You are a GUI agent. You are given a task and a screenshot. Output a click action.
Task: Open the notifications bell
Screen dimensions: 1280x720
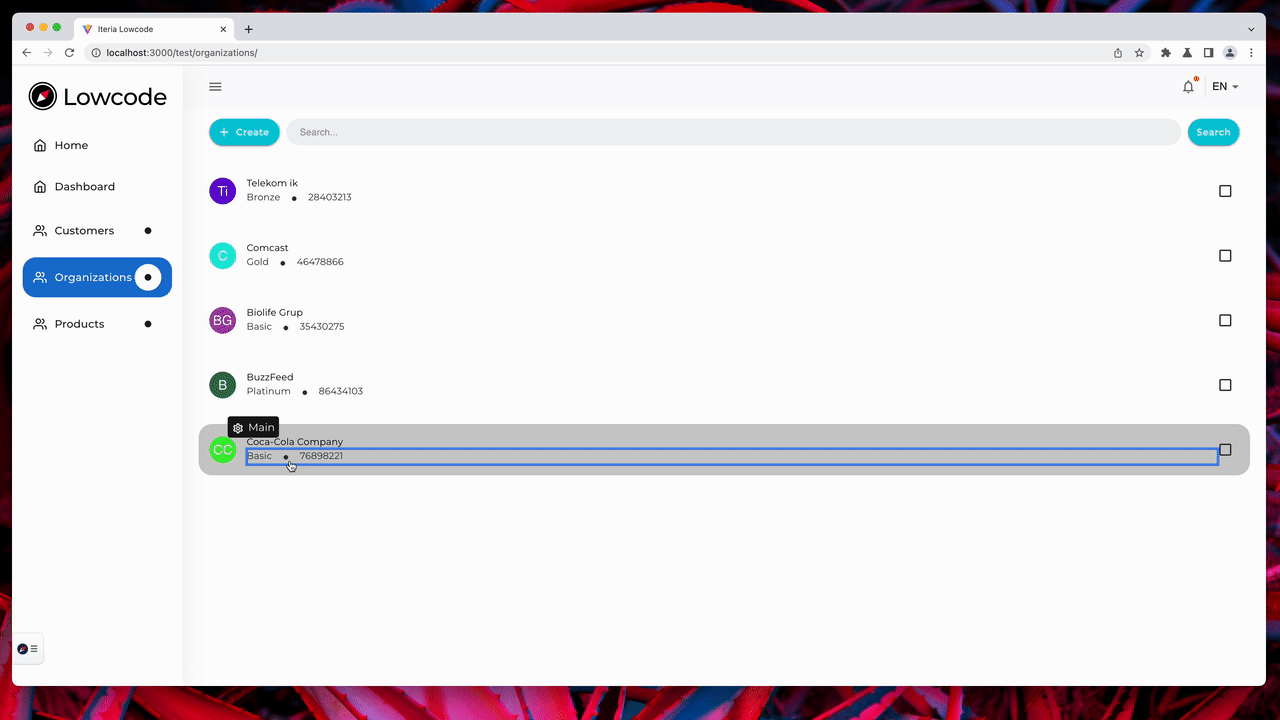click(1188, 87)
